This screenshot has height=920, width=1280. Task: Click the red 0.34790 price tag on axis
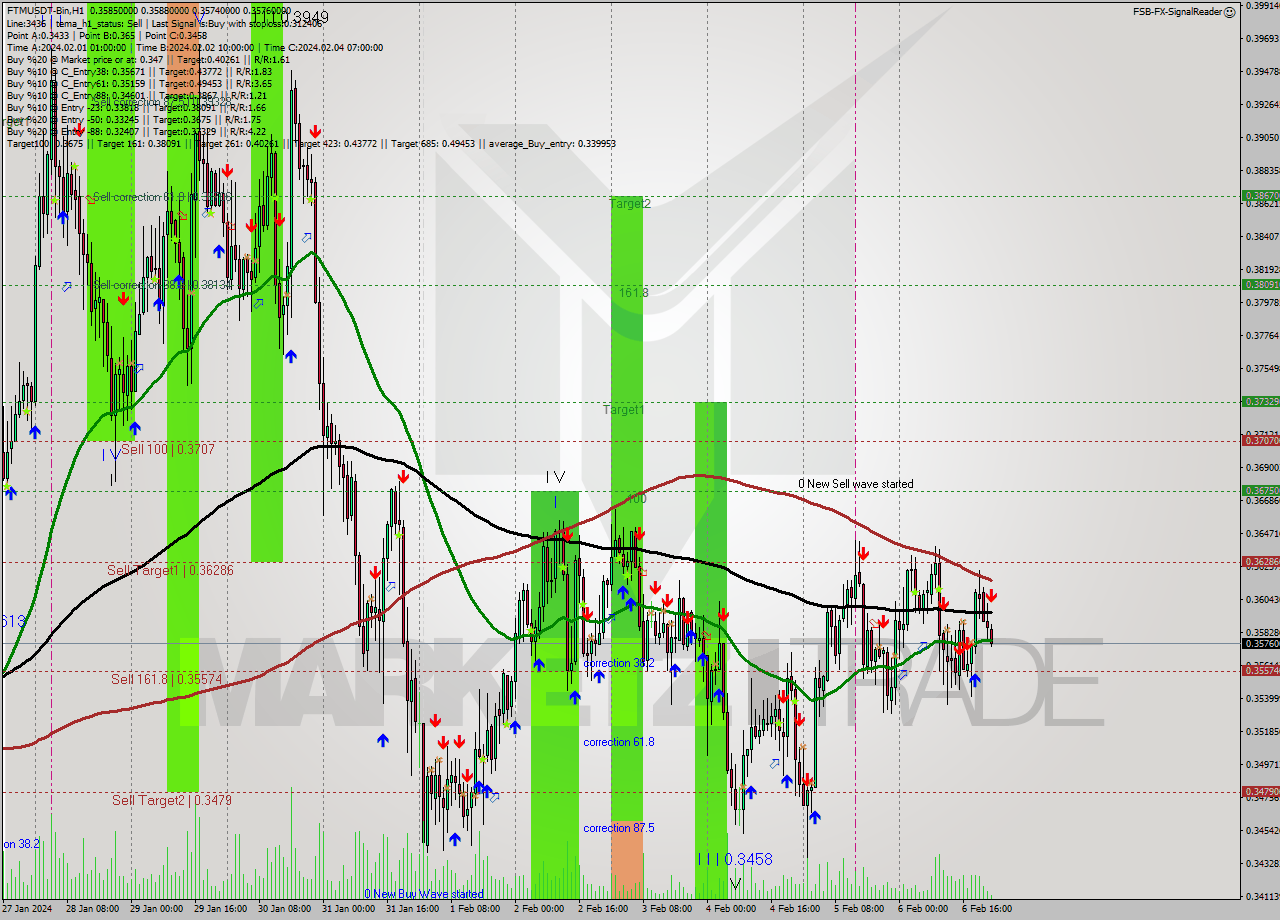pyautogui.click(x=1260, y=791)
